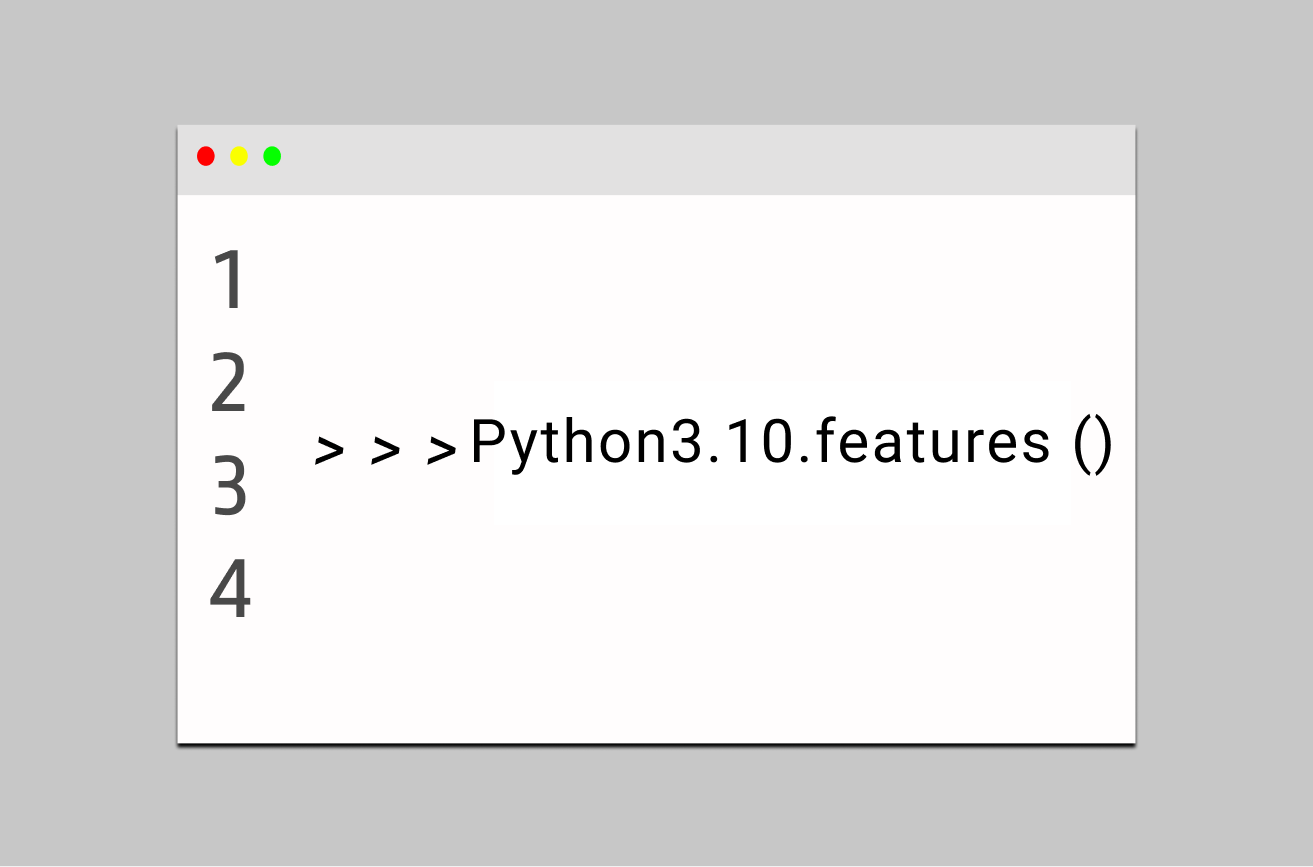Click blank editor area below line 4
The width and height of the screenshot is (1313, 867).
(x=650, y=690)
